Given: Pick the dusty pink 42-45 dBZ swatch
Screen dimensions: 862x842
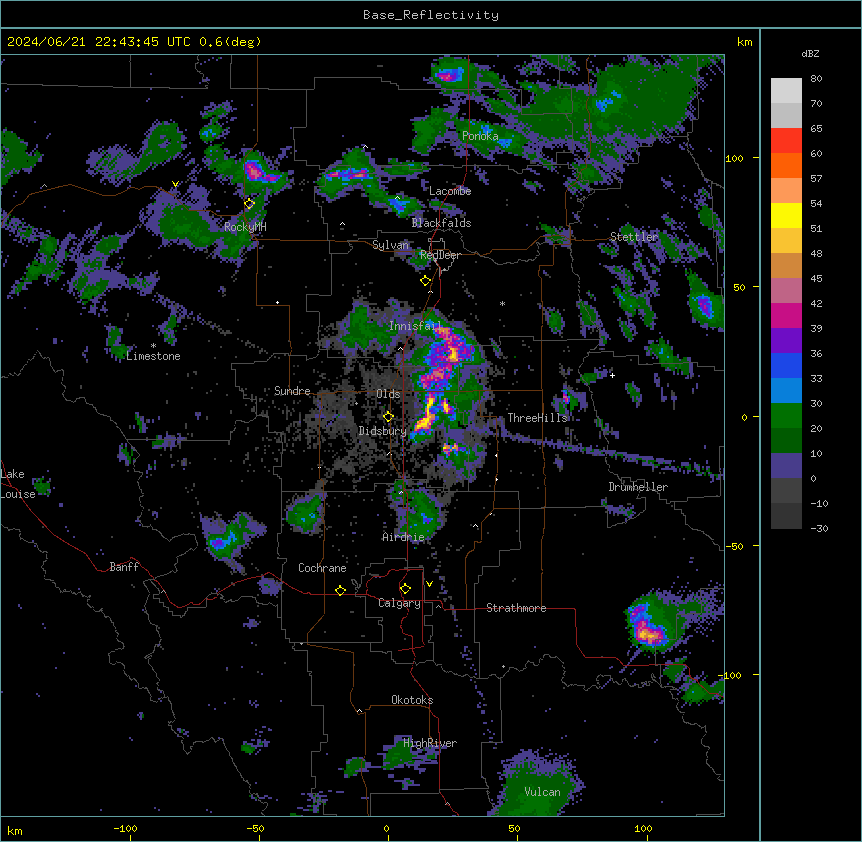Looking at the screenshot, I should 786,291.
